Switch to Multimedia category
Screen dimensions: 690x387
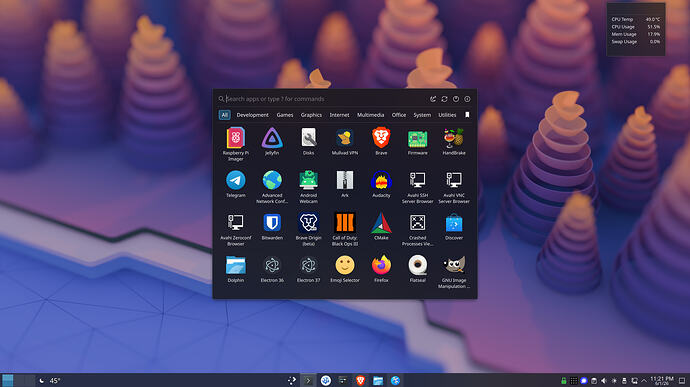371,115
